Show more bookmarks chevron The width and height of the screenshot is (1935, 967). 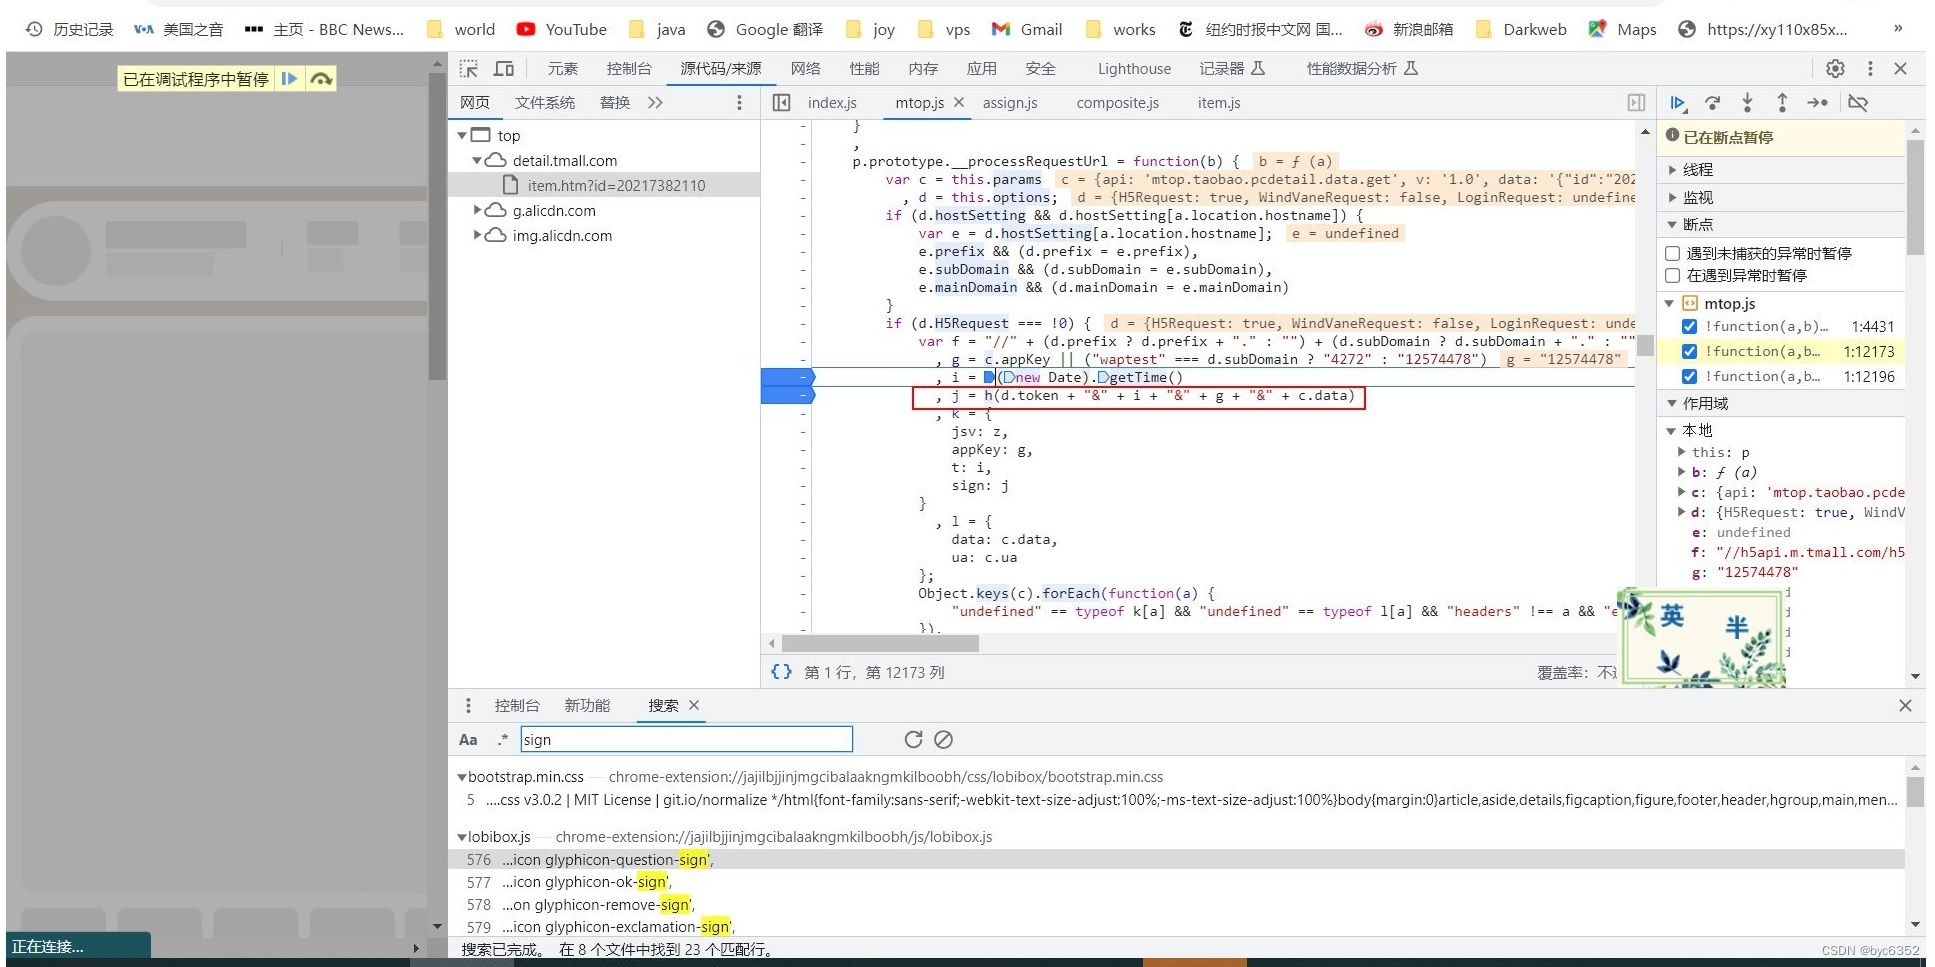1898,29
